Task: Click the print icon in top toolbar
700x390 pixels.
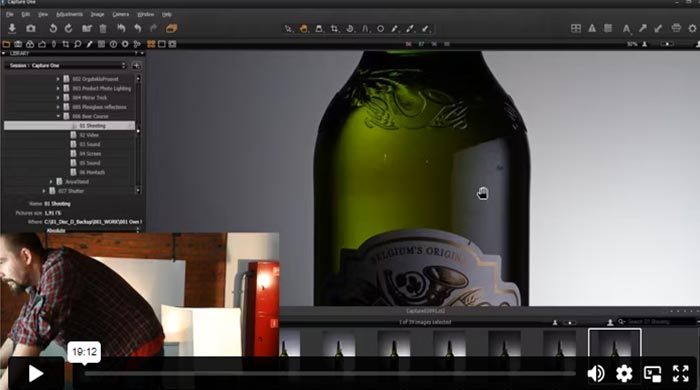Action: point(676,29)
